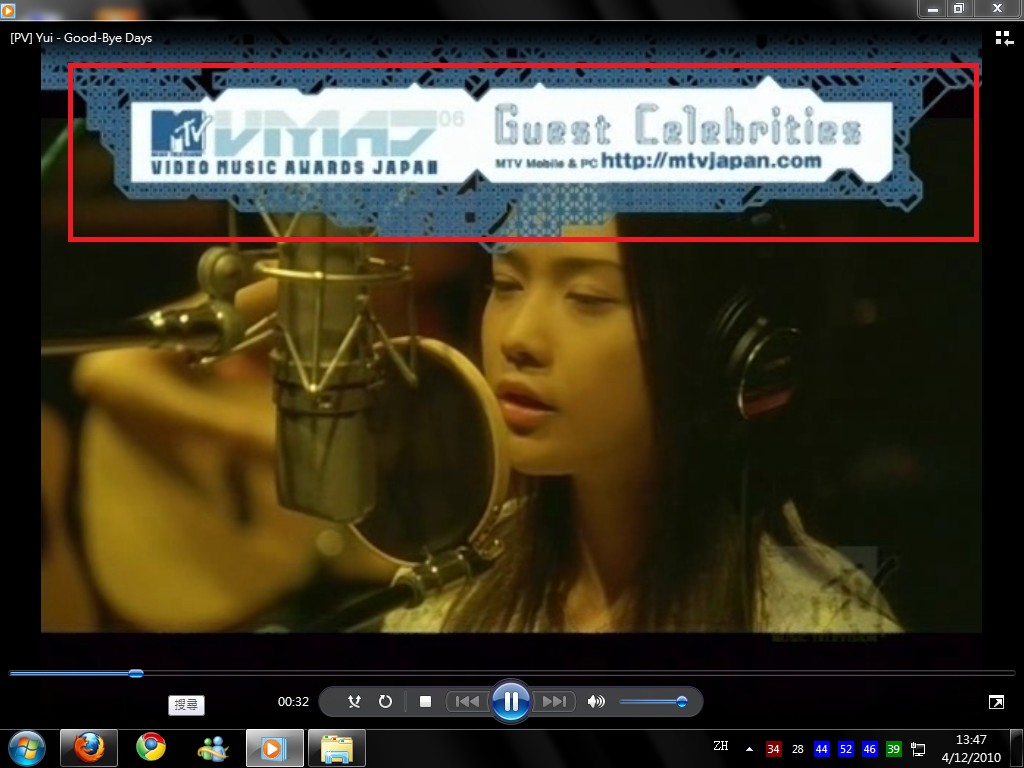The height and width of the screenshot is (768, 1024).
Task: Click the Media Player title bar icon
Action: 8,10
